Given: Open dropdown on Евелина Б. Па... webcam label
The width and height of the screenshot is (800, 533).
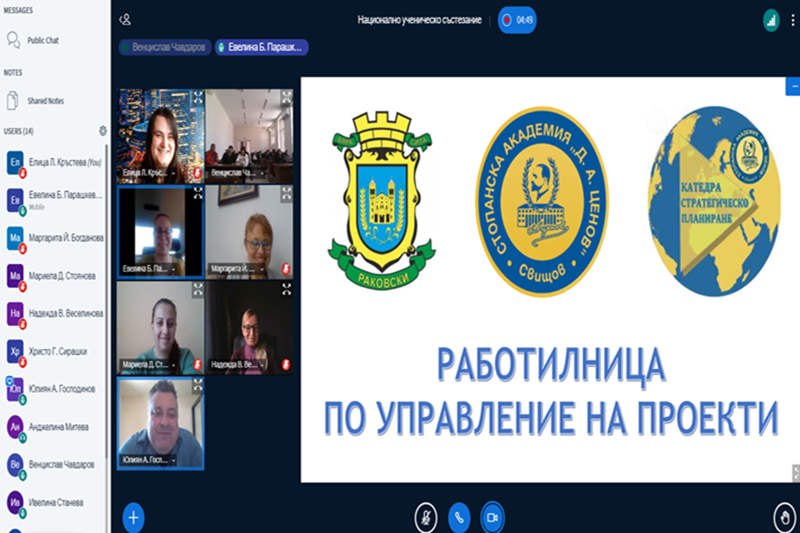Looking at the screenshot, I should [173, 269].
